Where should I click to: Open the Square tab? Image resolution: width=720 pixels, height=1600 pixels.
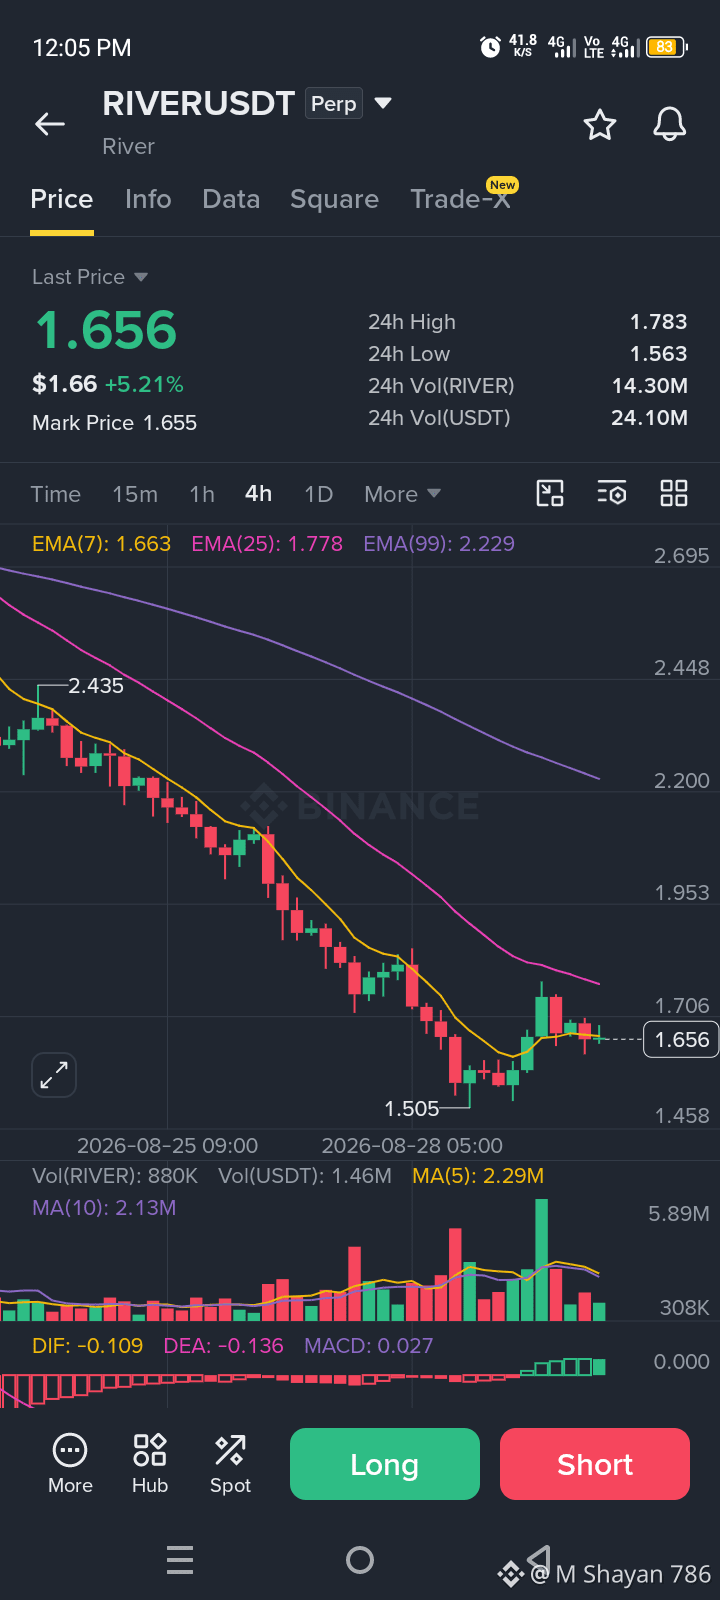click(x=334, y=199)
